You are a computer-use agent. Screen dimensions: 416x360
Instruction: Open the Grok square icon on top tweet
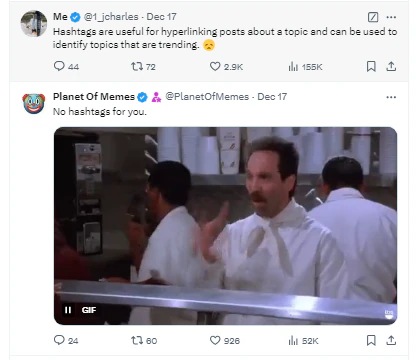tap(373, 17)
